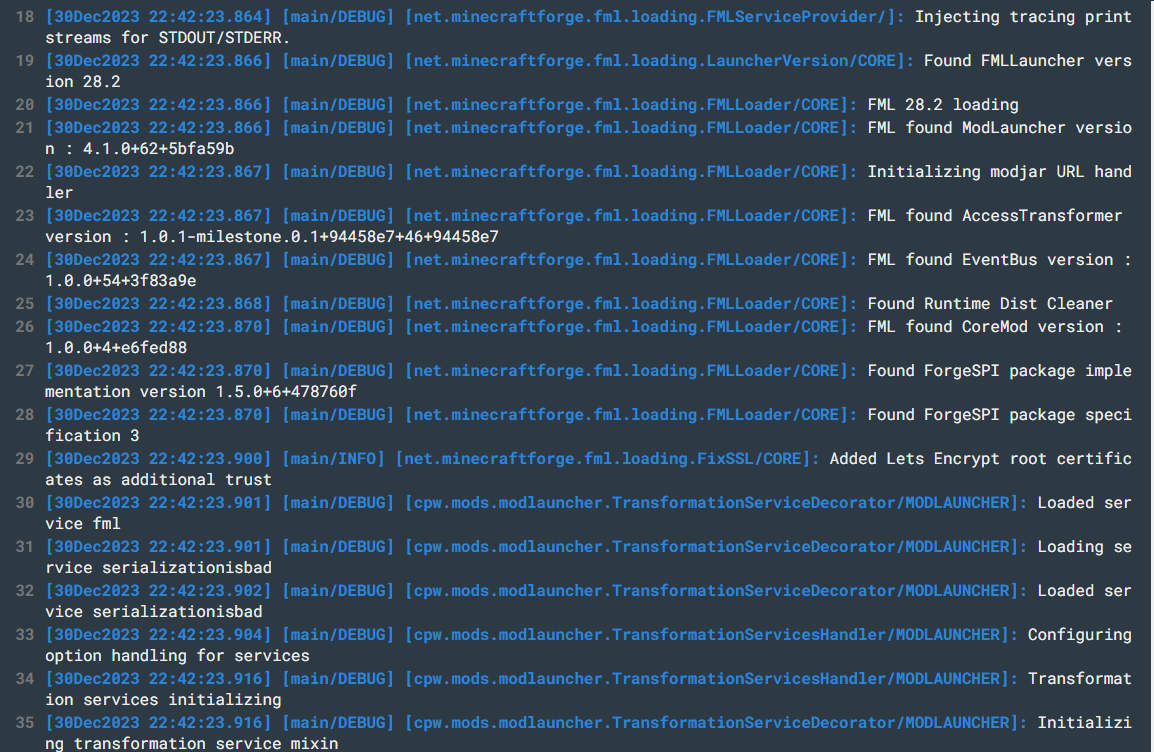Click the "fication 3" text
This screenshot has height=752, width=1154.
click(x=92, y=436)
